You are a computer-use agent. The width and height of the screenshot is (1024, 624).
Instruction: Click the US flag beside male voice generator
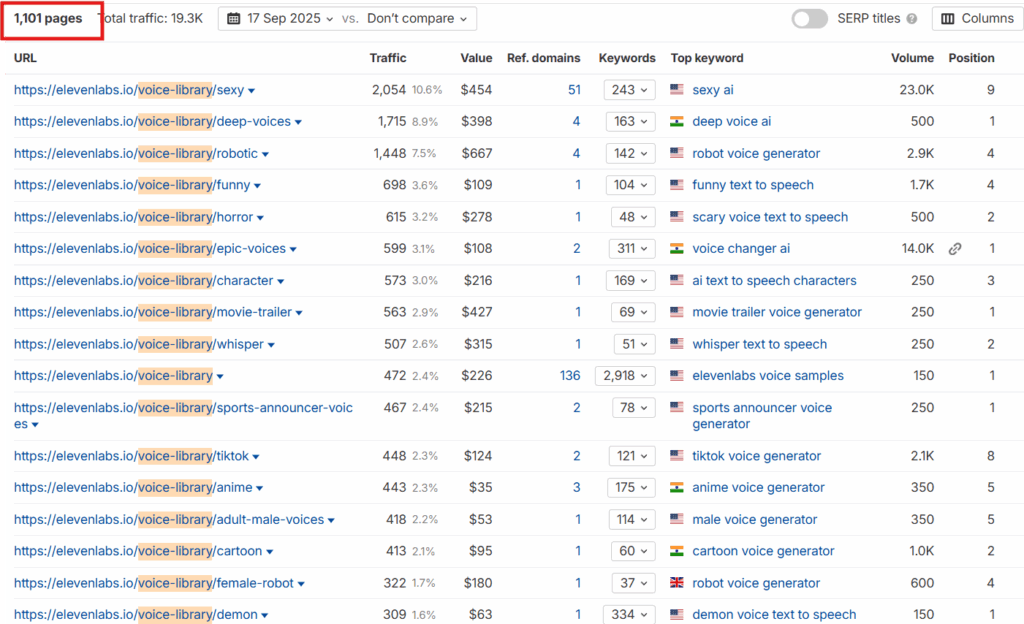(677, 519)
